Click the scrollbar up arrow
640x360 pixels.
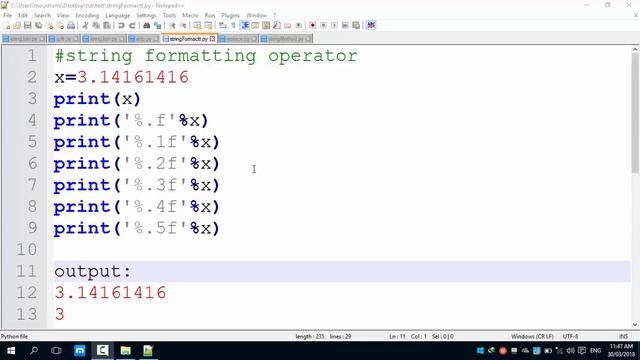click(x=635, y=49)
